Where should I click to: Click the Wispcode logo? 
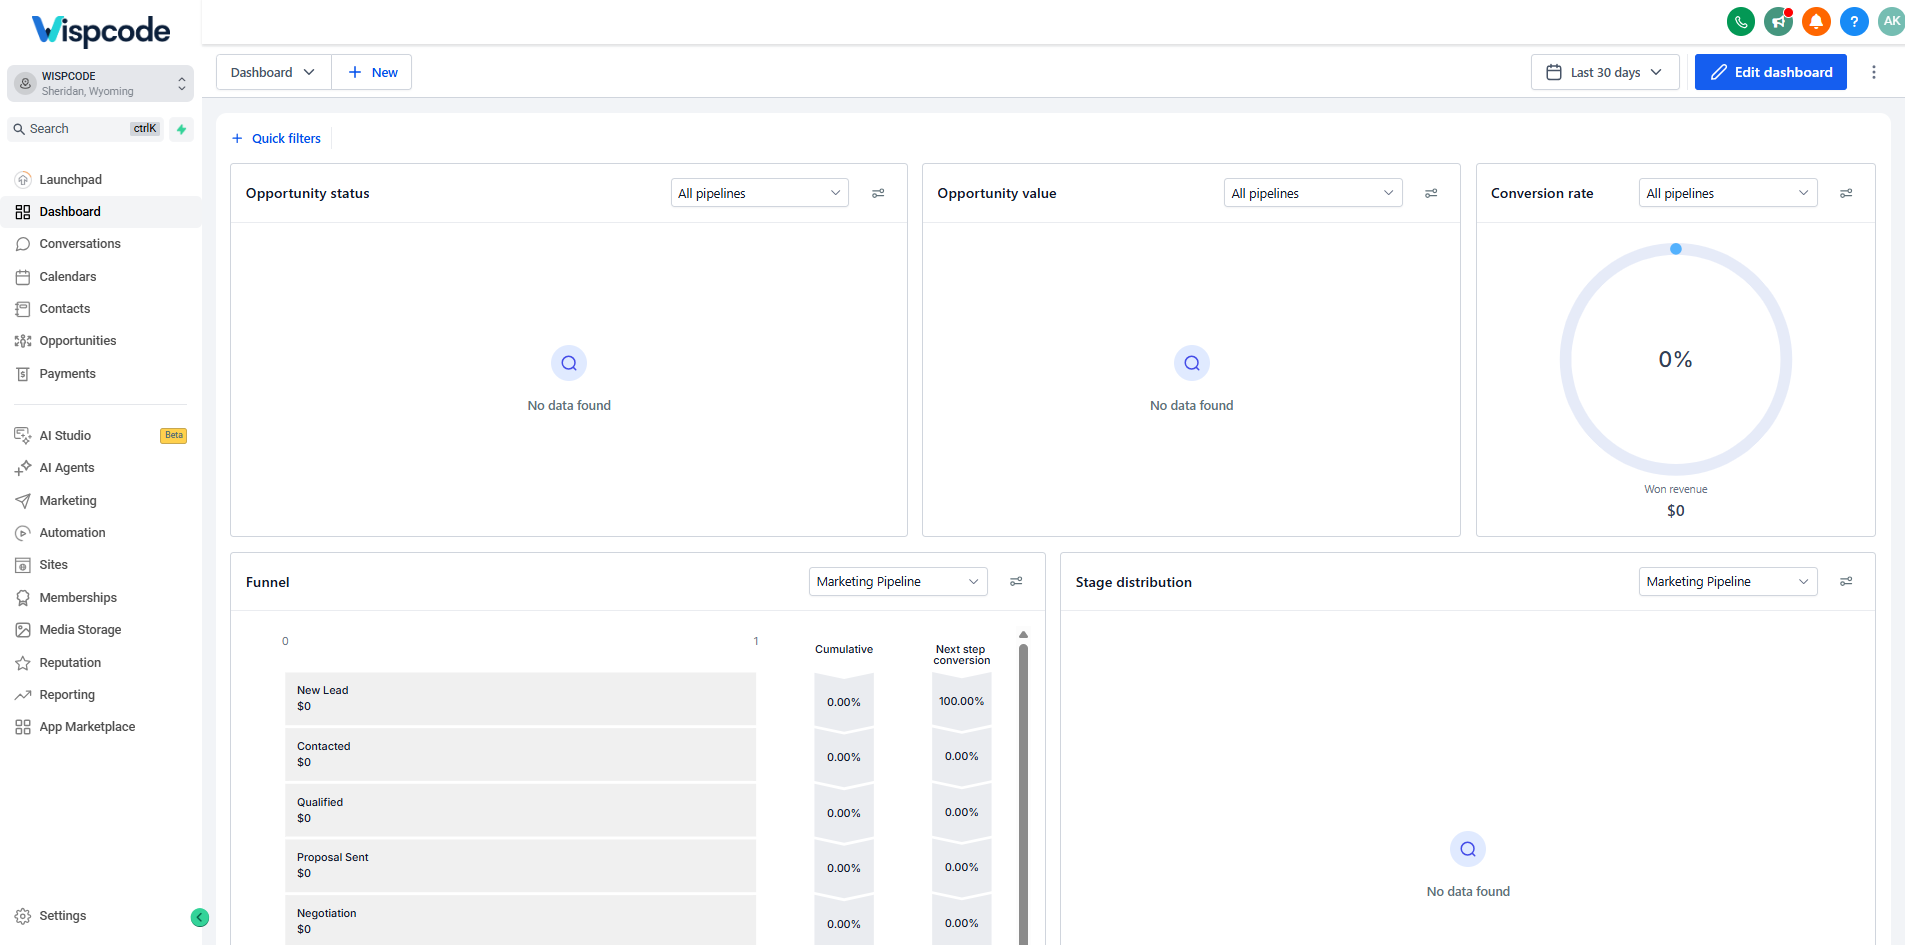(101, 31)
